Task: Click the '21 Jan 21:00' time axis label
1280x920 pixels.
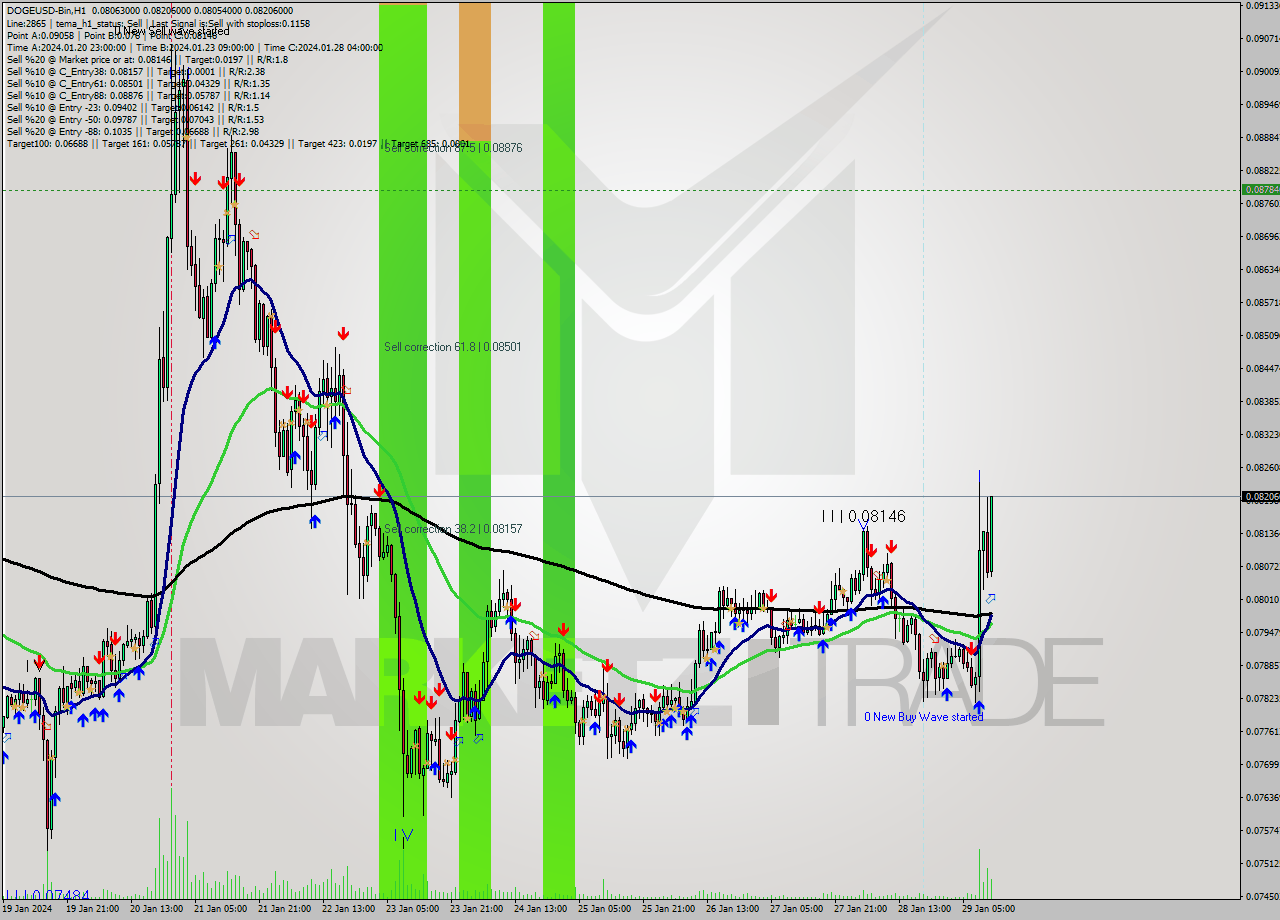Action: (x=286, y=910)
